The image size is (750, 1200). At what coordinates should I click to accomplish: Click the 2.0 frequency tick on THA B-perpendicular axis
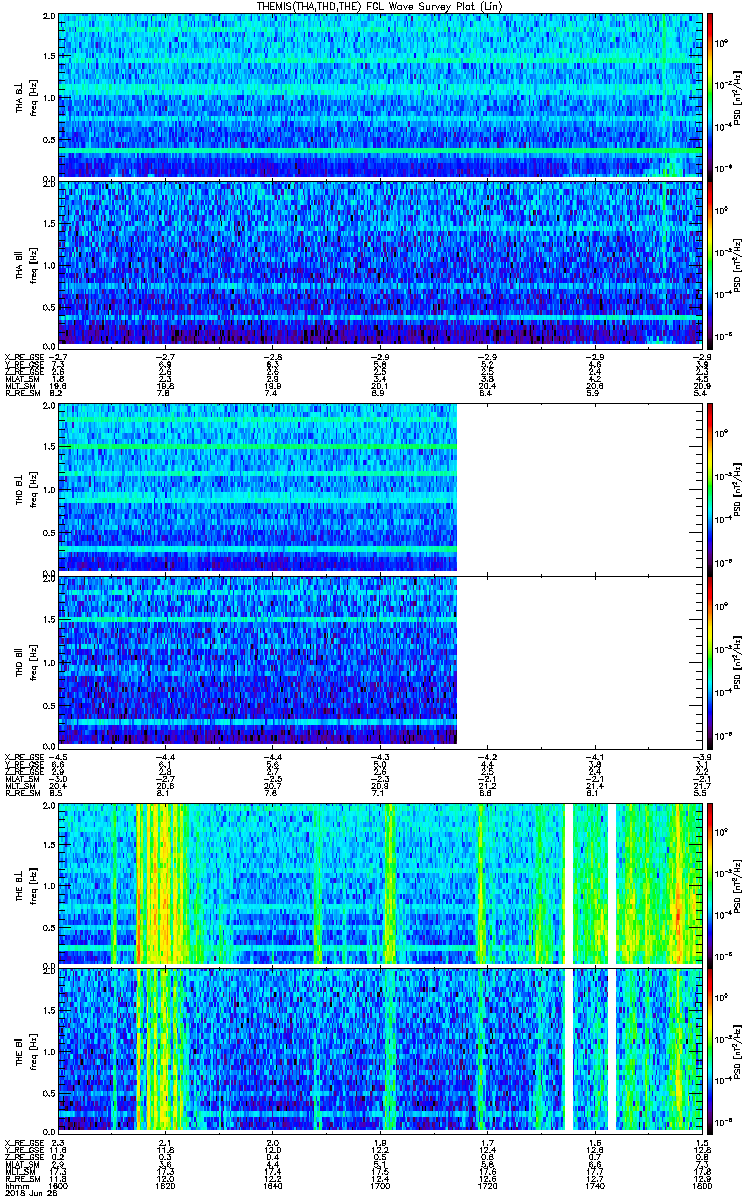[x=49, y=17]
